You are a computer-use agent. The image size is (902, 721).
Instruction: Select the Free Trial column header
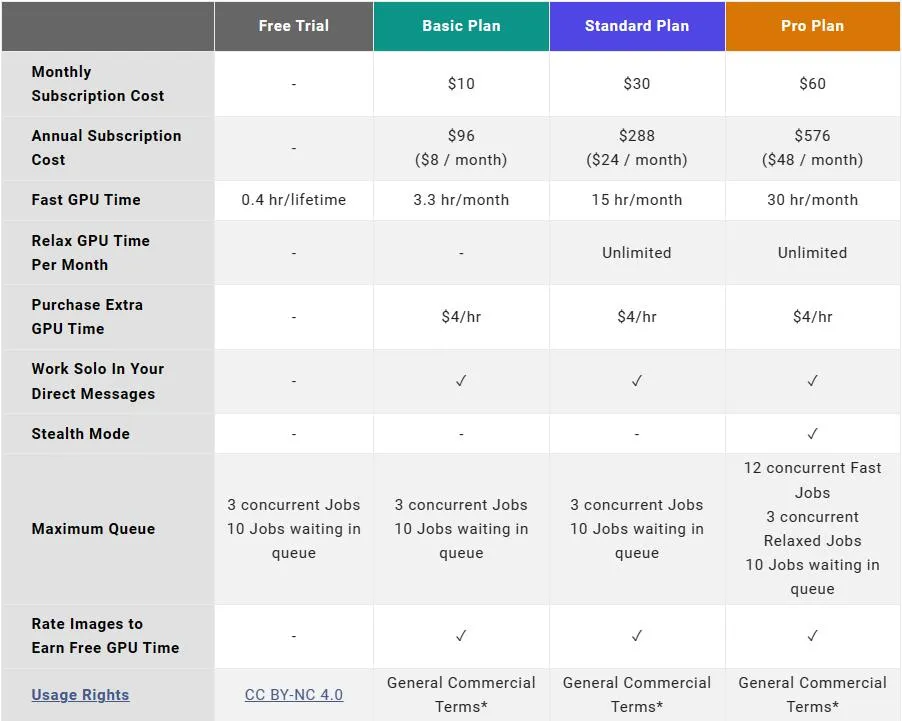click(293, 26)
